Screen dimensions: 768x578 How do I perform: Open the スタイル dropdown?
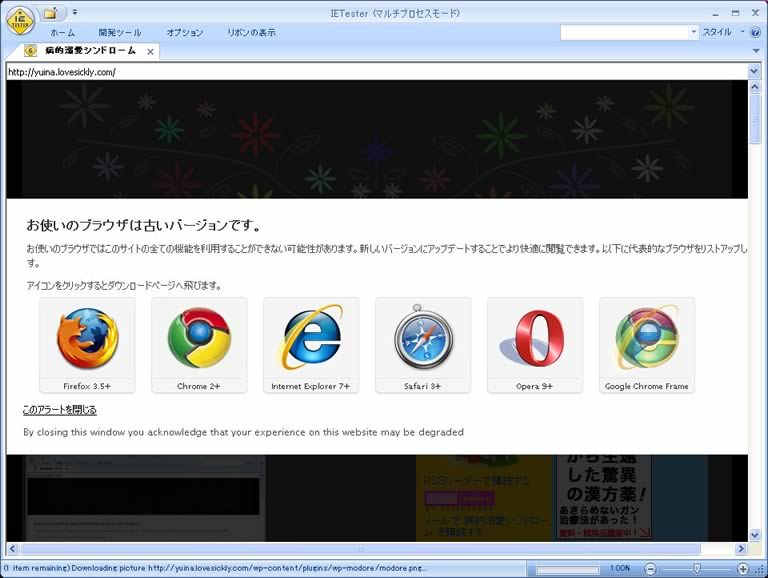point(723,32)
